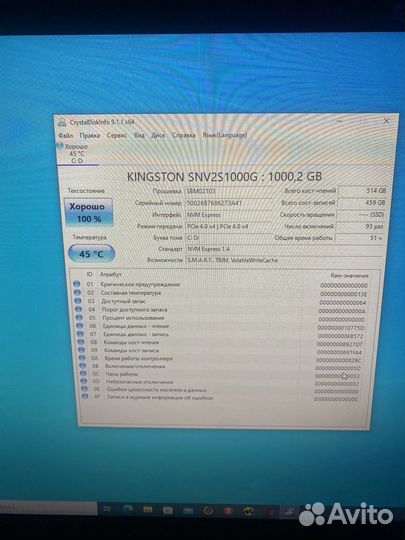This screenshot has width=405, height=540.
Task: Open the Файл menu
Action: click(65, 135)
